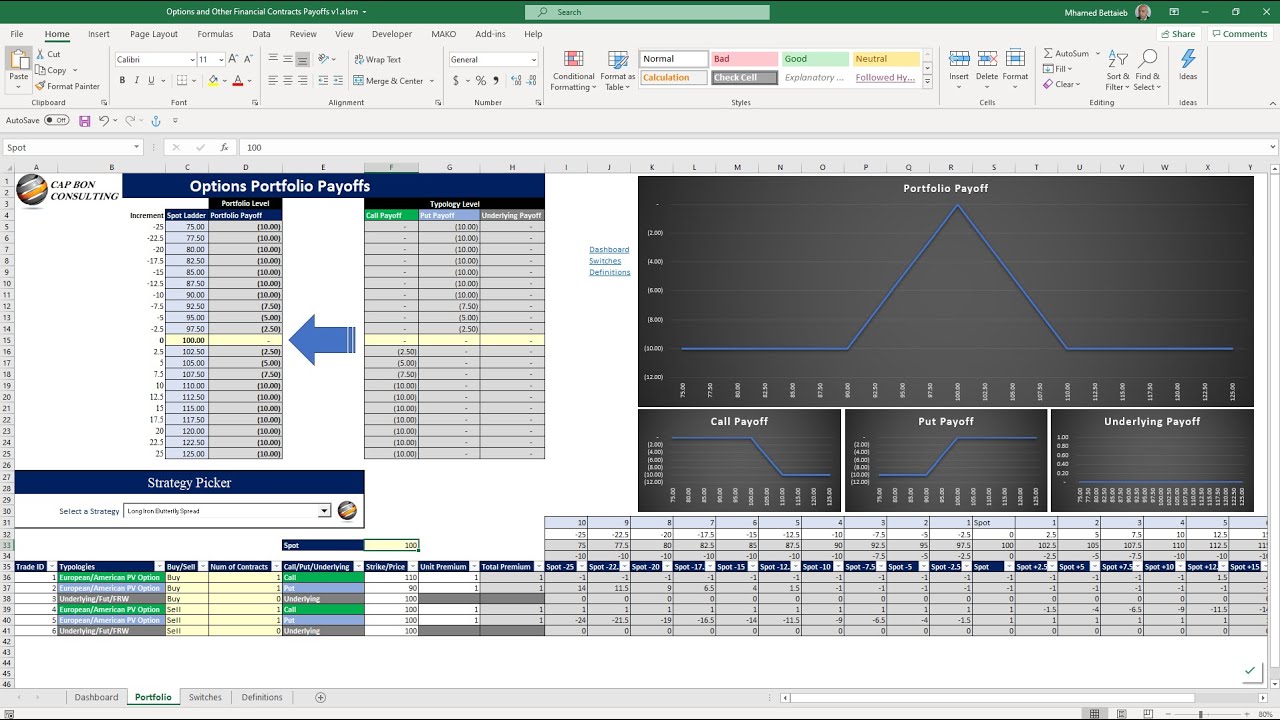
Task: Increase the cell indent
Action: click(x=338, y=81)
